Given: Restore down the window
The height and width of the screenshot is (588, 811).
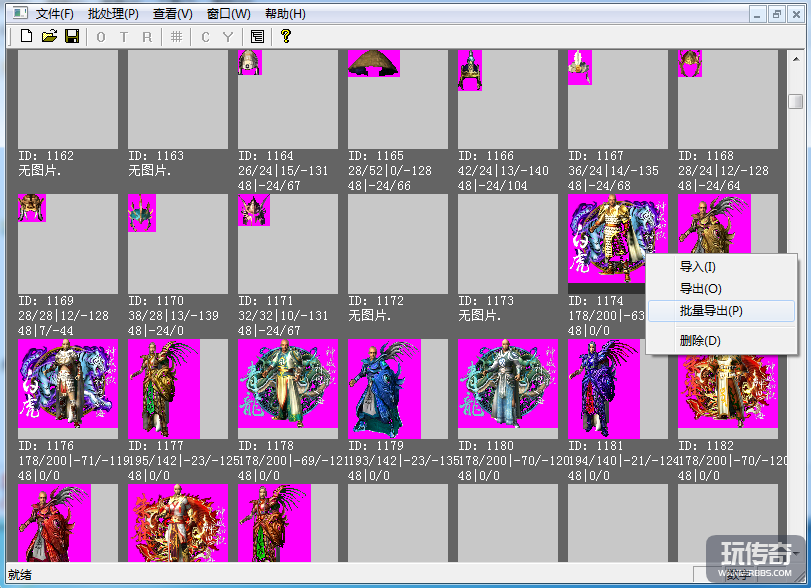Looking at the screenshot, I should (776, 14).
